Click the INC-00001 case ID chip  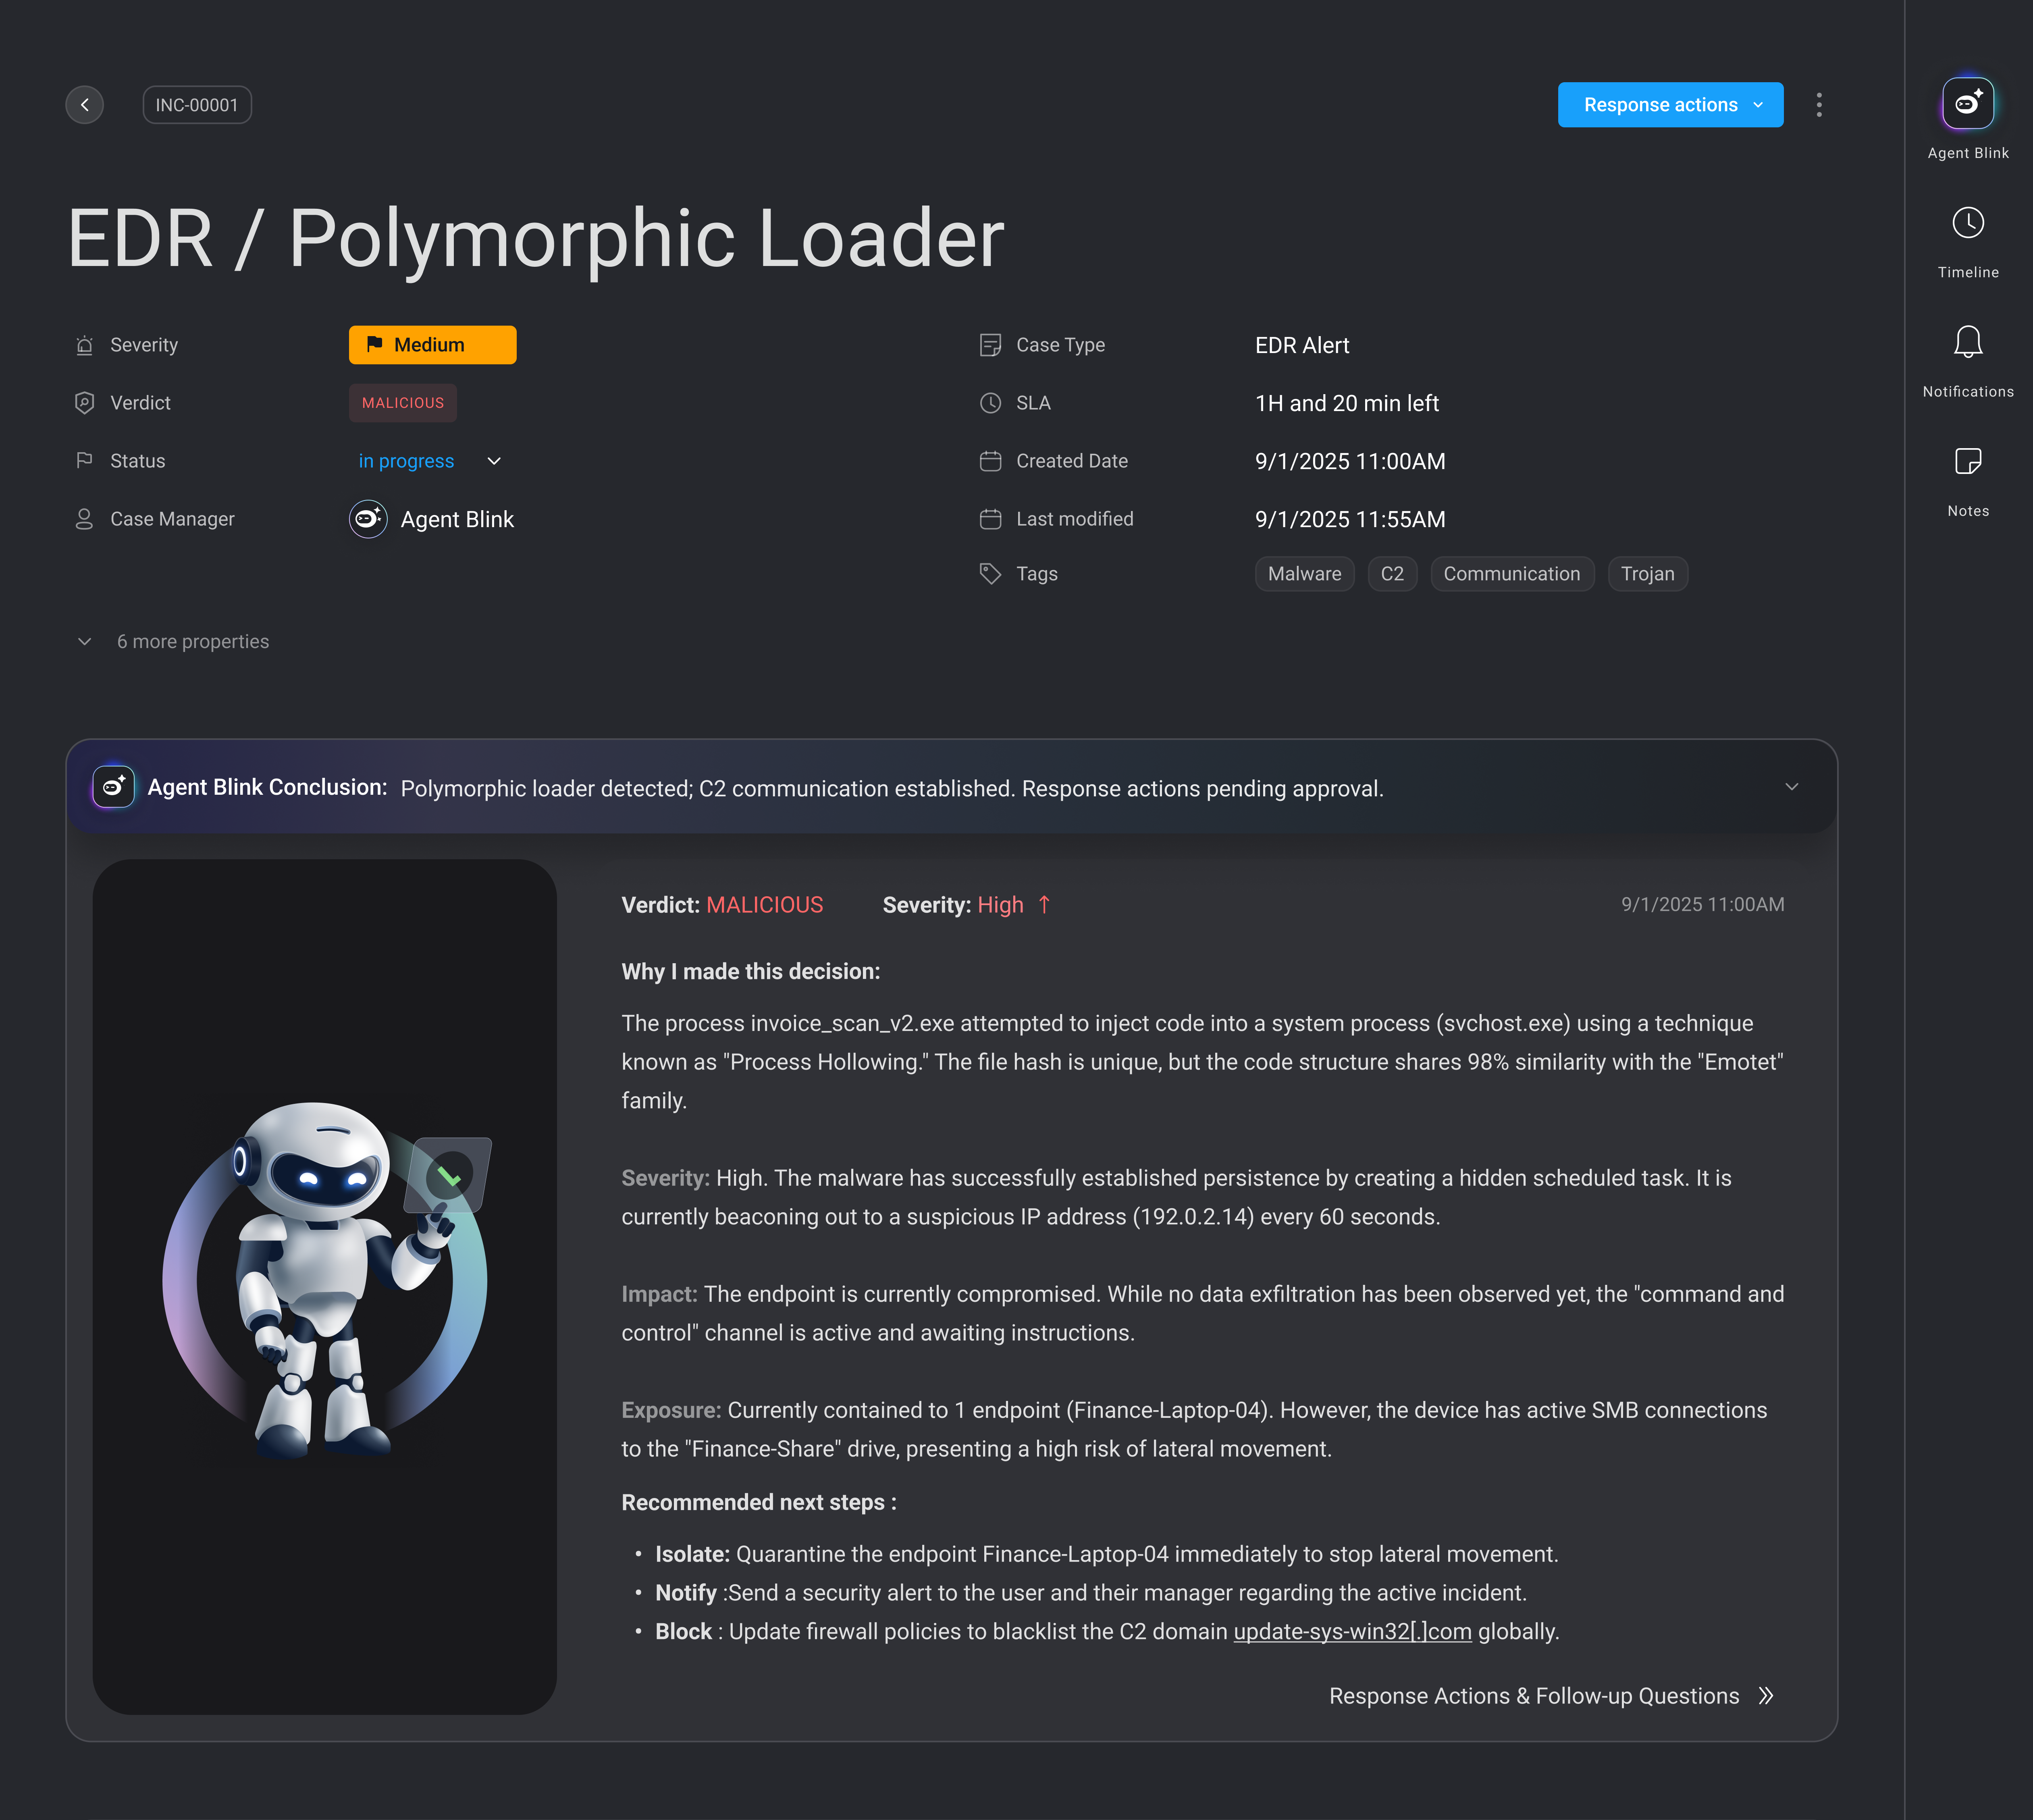click(x=197, y=105)
